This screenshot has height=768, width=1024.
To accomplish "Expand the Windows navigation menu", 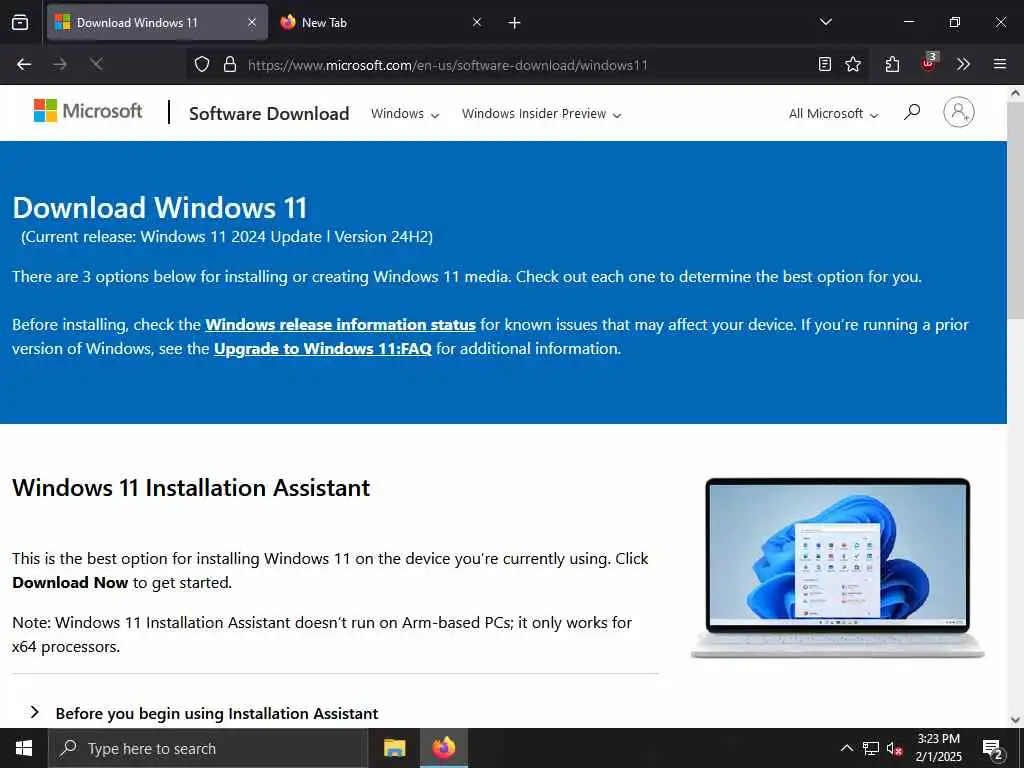I will tap(405, 114).
